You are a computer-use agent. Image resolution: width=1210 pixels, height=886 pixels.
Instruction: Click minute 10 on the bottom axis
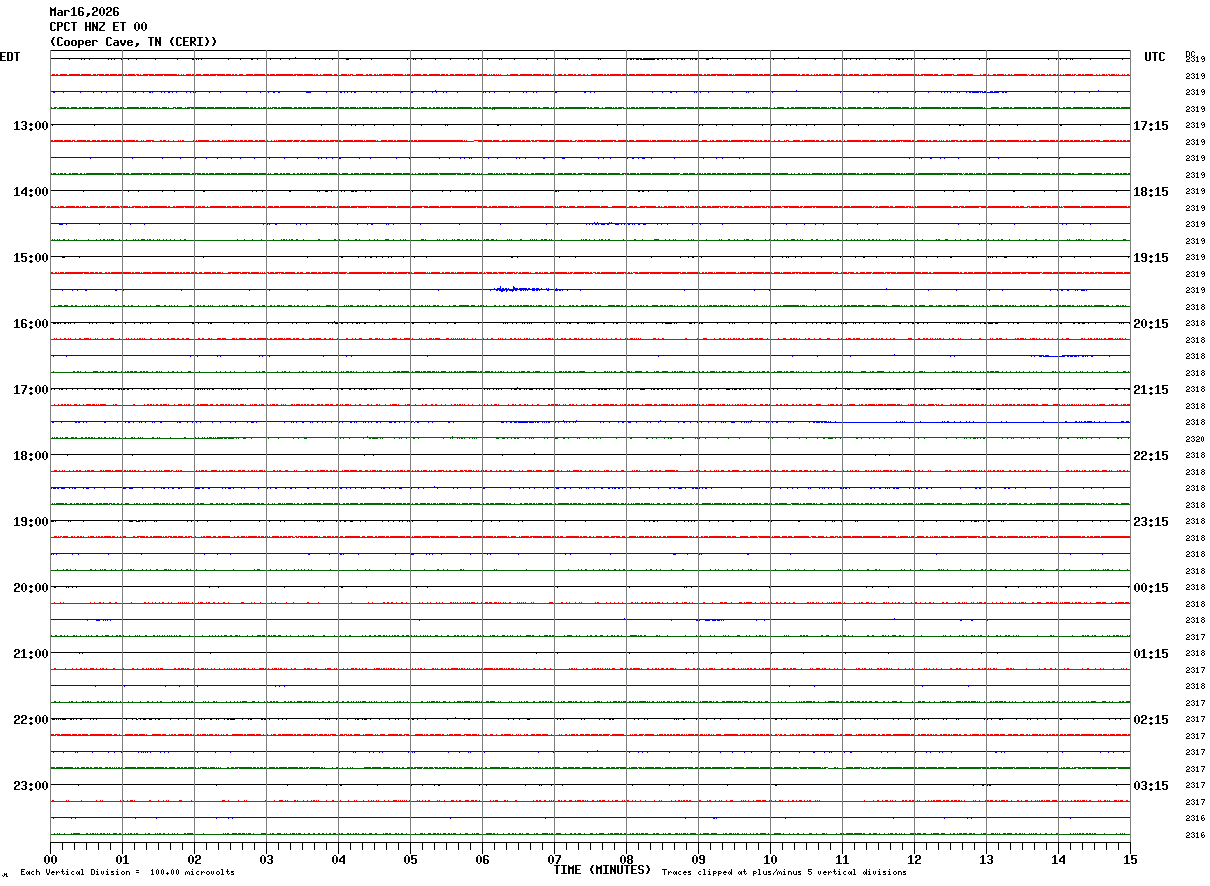click(x=770, y=859)
